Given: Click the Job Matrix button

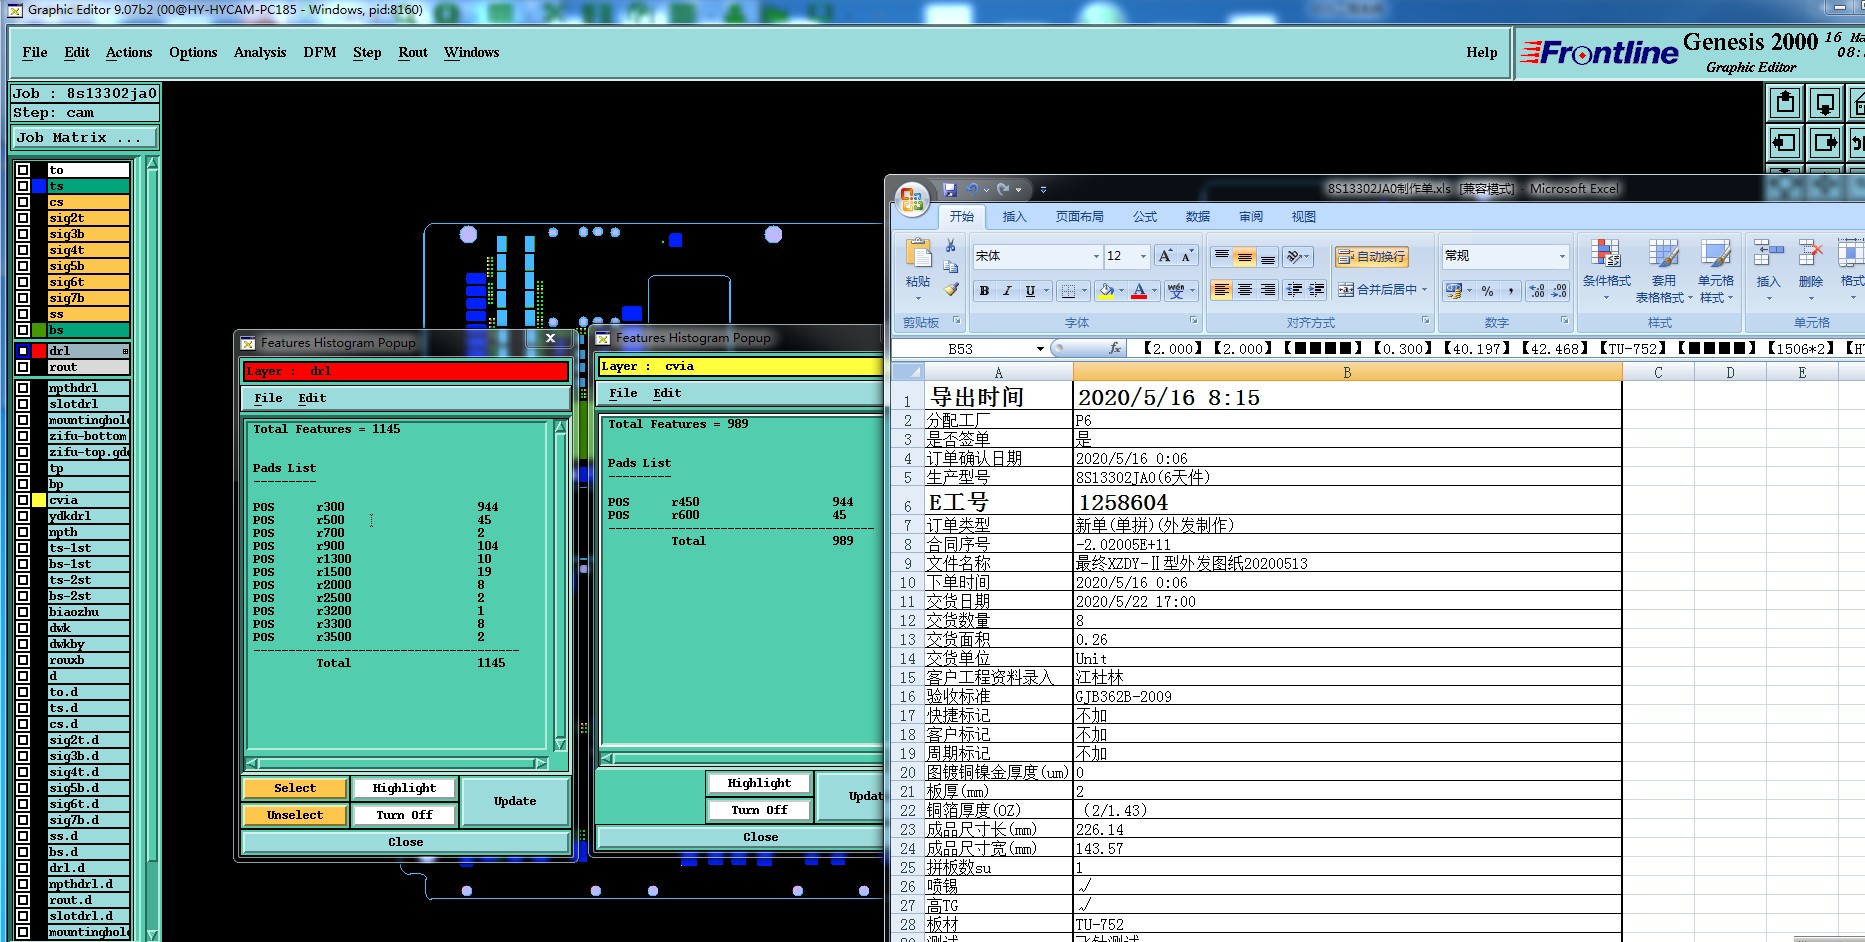Looking at the screenshot, I should 84,138.
